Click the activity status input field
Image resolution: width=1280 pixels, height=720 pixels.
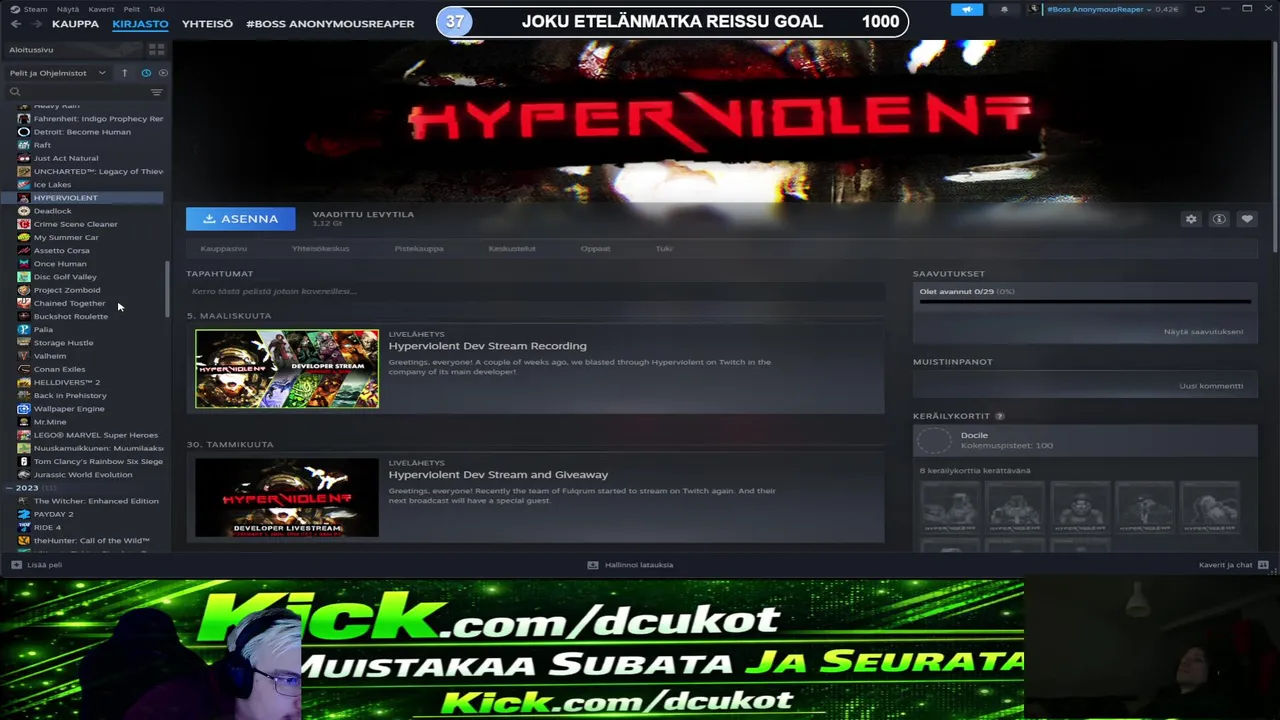pyautogui.click(x=536, y=291)
